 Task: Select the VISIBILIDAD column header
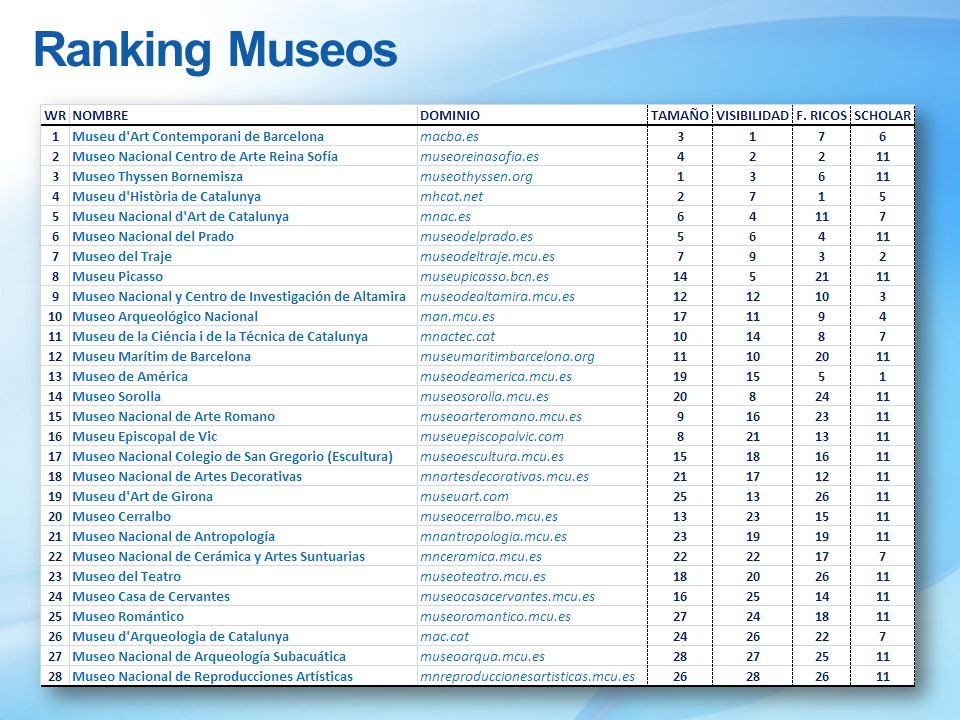click(752, 116)
